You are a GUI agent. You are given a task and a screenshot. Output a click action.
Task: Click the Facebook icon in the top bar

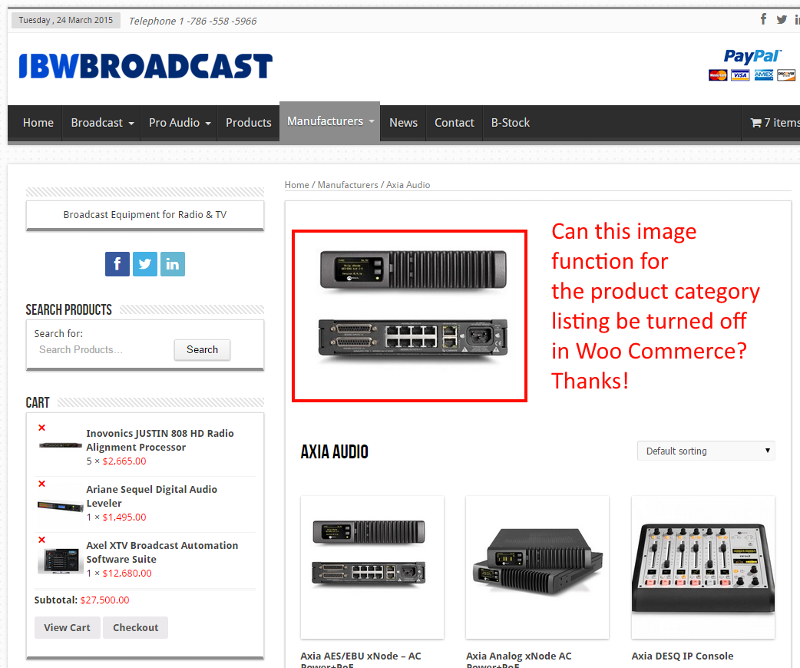coord(763,19)
